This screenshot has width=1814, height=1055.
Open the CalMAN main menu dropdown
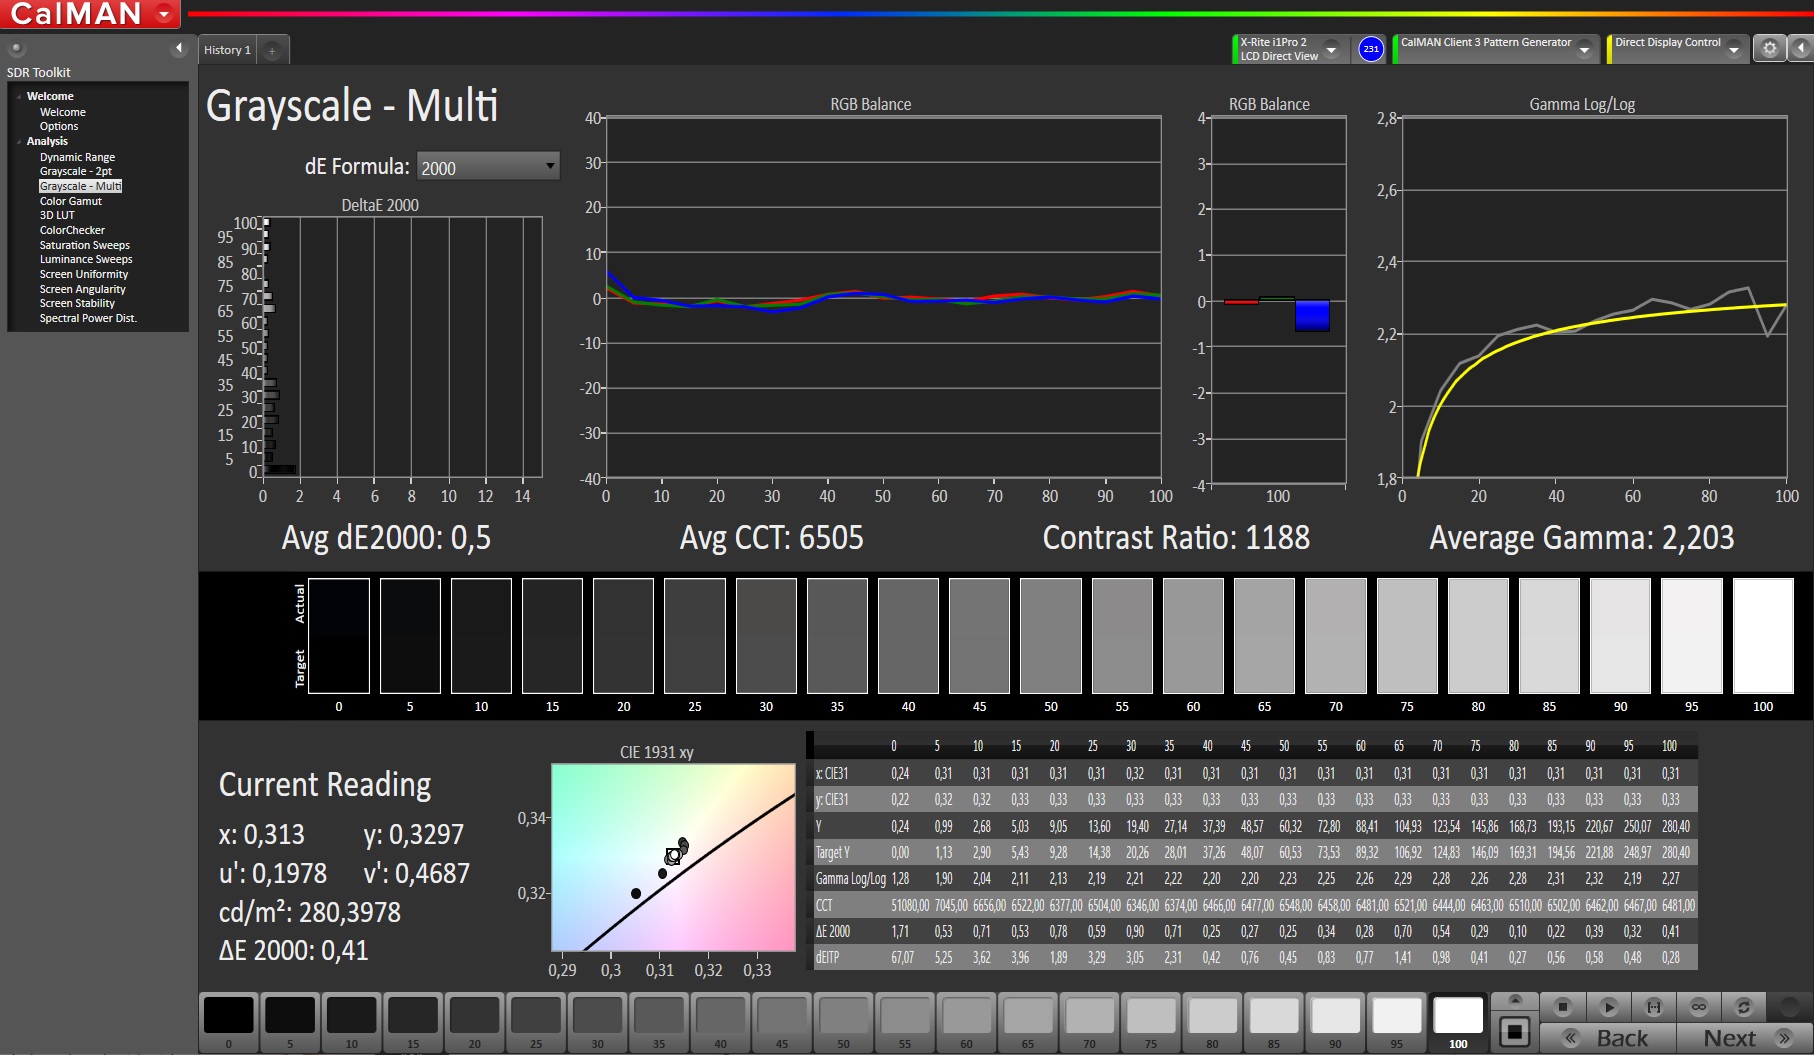pyautogui.click(x=163, y=14)
